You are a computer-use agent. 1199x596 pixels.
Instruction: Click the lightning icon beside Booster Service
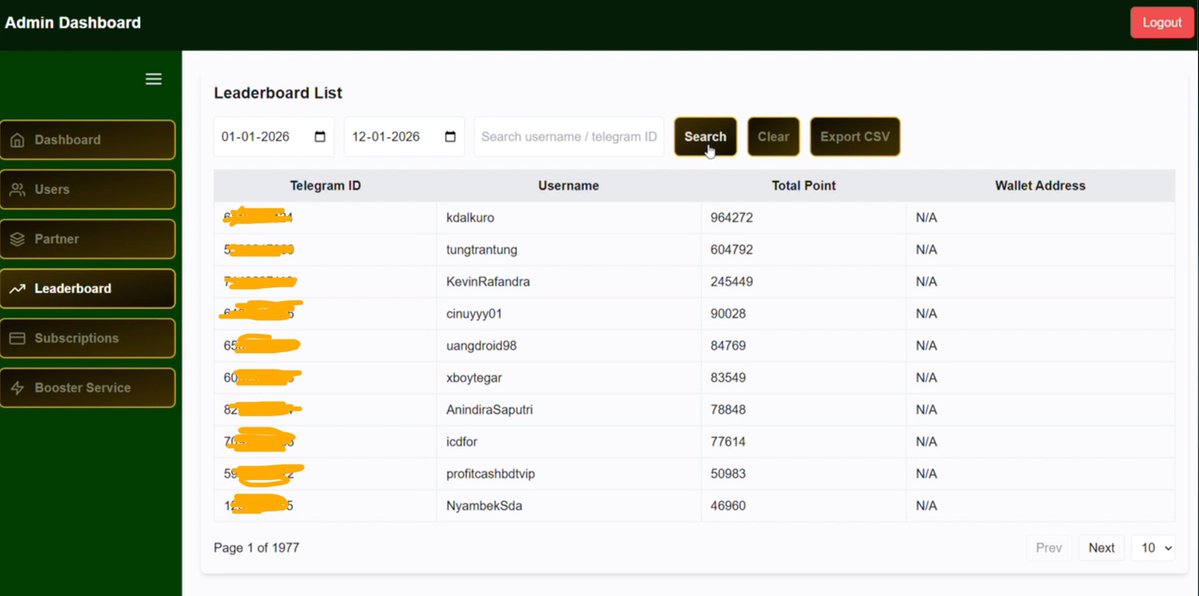(18, 388)
